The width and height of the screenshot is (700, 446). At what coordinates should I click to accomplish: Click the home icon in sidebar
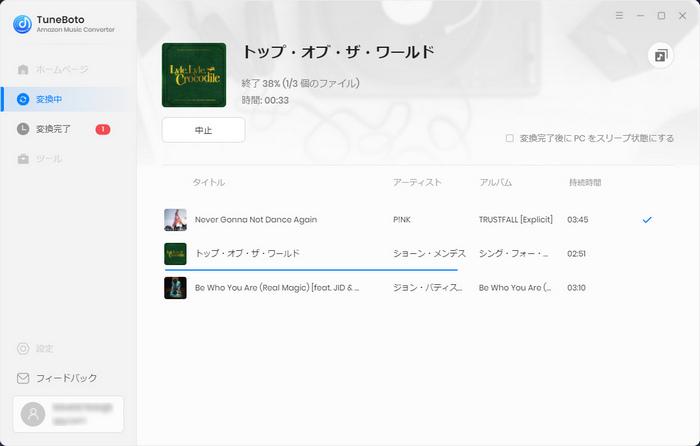(23, 70)
